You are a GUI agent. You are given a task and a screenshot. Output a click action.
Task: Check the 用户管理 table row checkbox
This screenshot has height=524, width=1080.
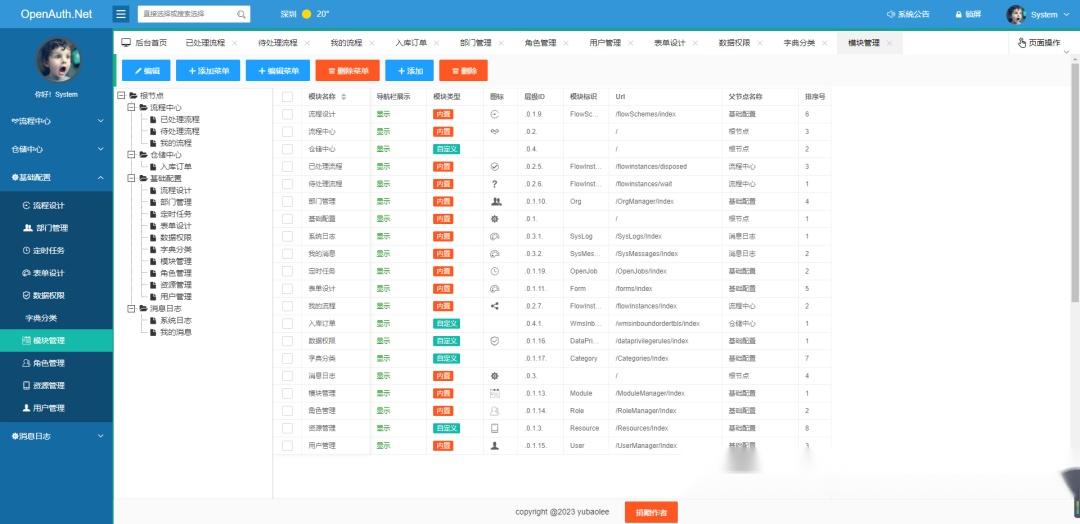[287, 446]
